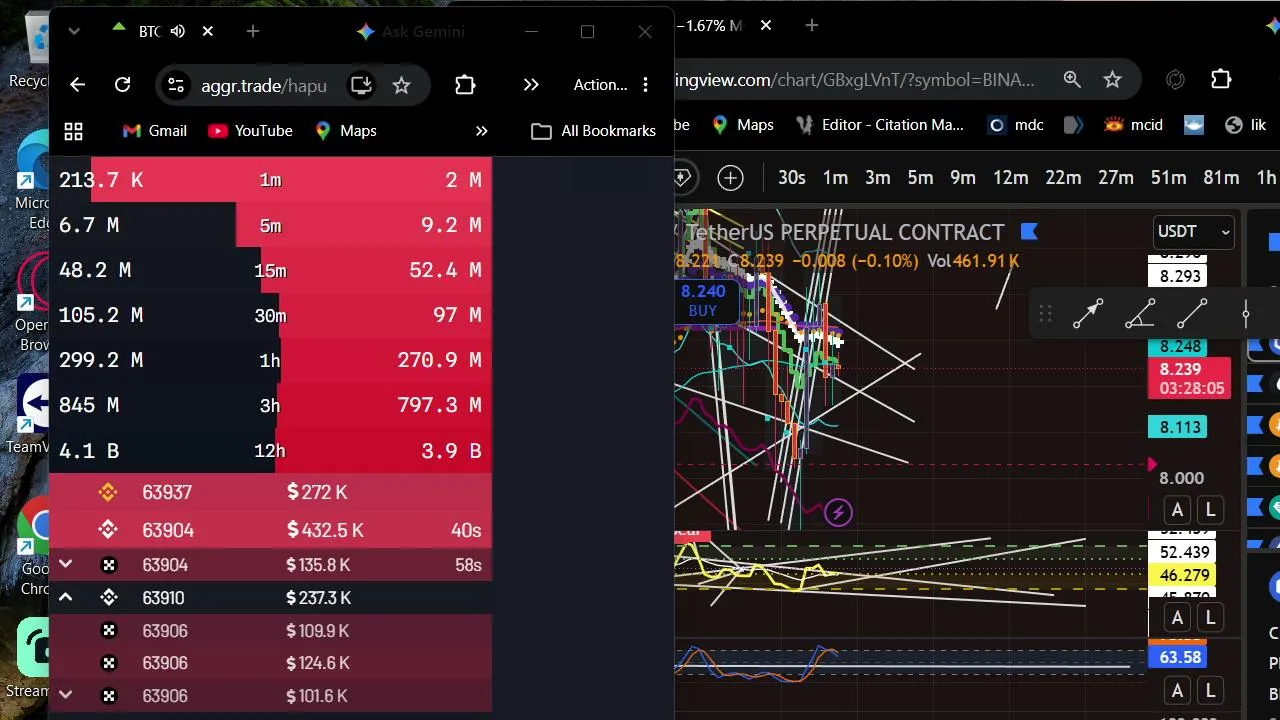Switch chart to 12m timeframe

click(1011, 178)
